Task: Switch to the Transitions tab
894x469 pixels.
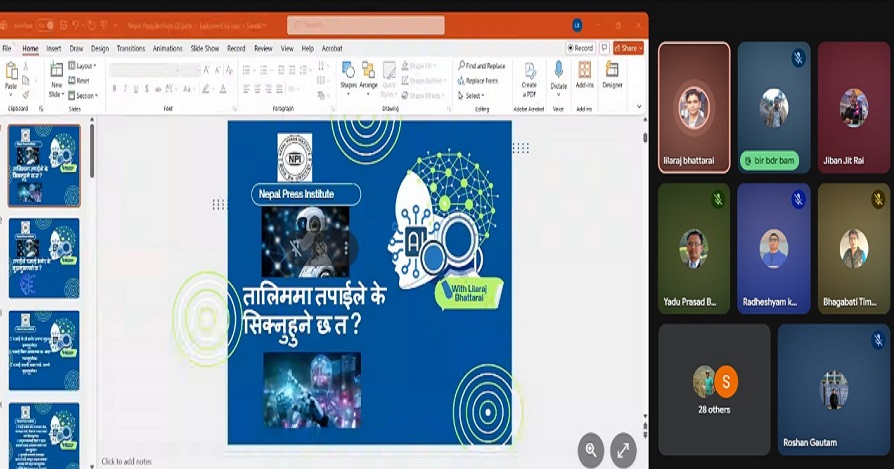Action: coord(130,48)
